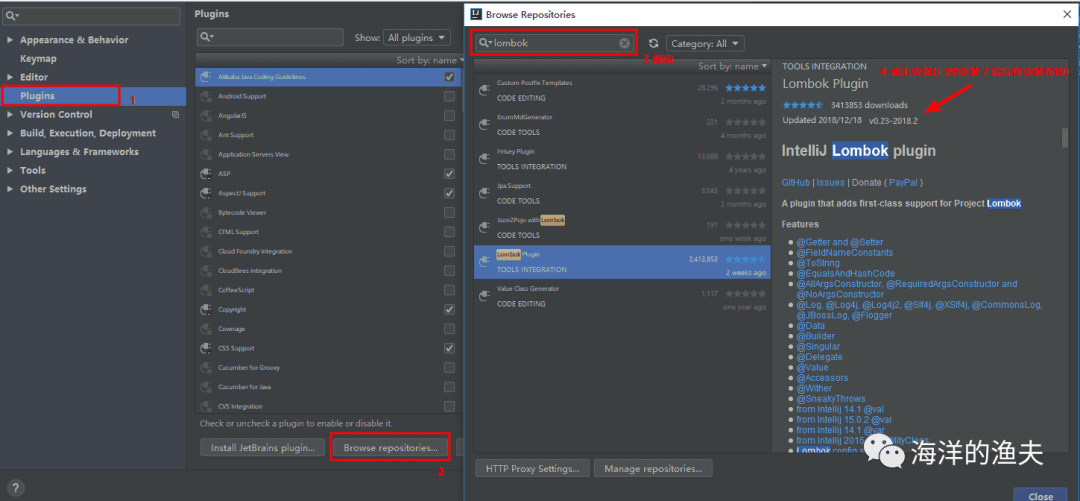Click the search magnifier in Plugins panel
The height and width of the screenshot is (501, 1080).
click(x=207, y=37)
